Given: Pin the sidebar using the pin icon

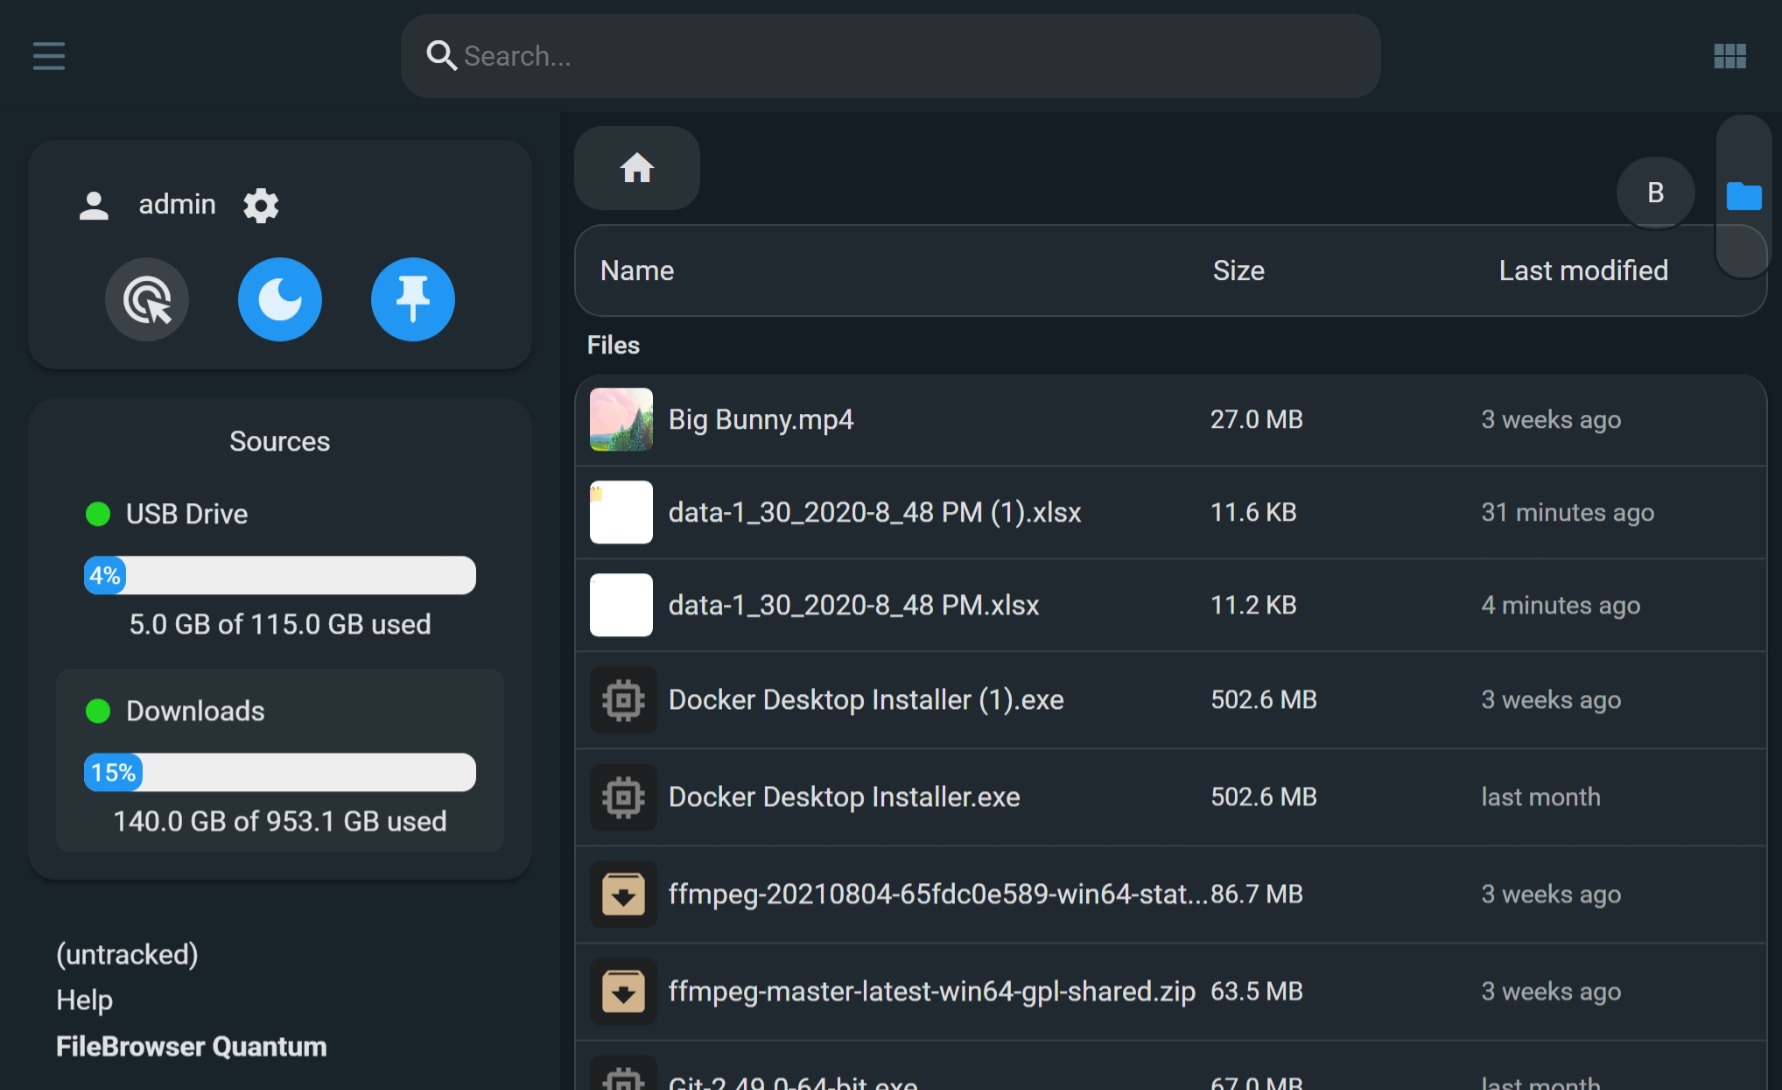Looking at the screenshot, I should [413, 299].
